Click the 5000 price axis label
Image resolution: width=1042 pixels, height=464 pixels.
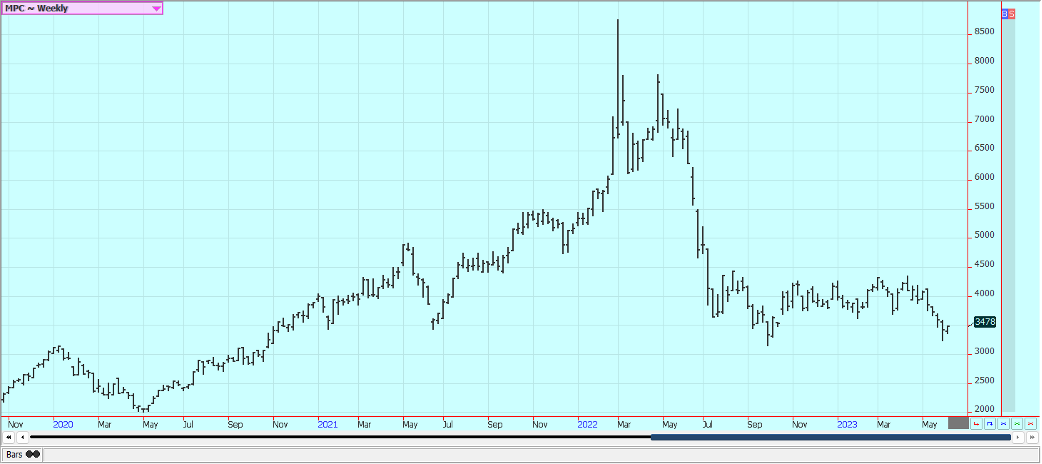tap(984, 235)
